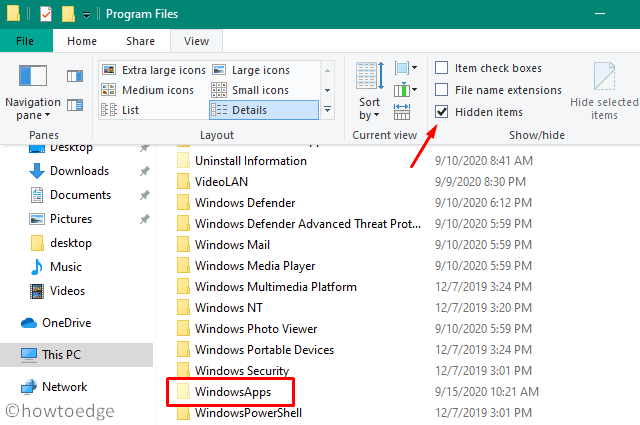
Task: Click the Music icon in sidebar
Action: pos(37,267)
